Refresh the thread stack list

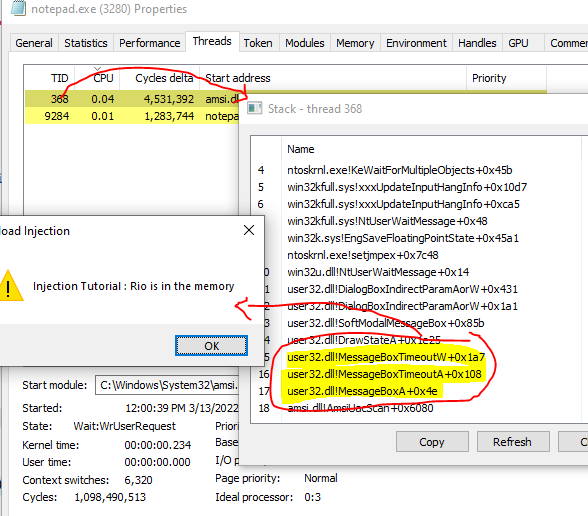pos(513,442)
